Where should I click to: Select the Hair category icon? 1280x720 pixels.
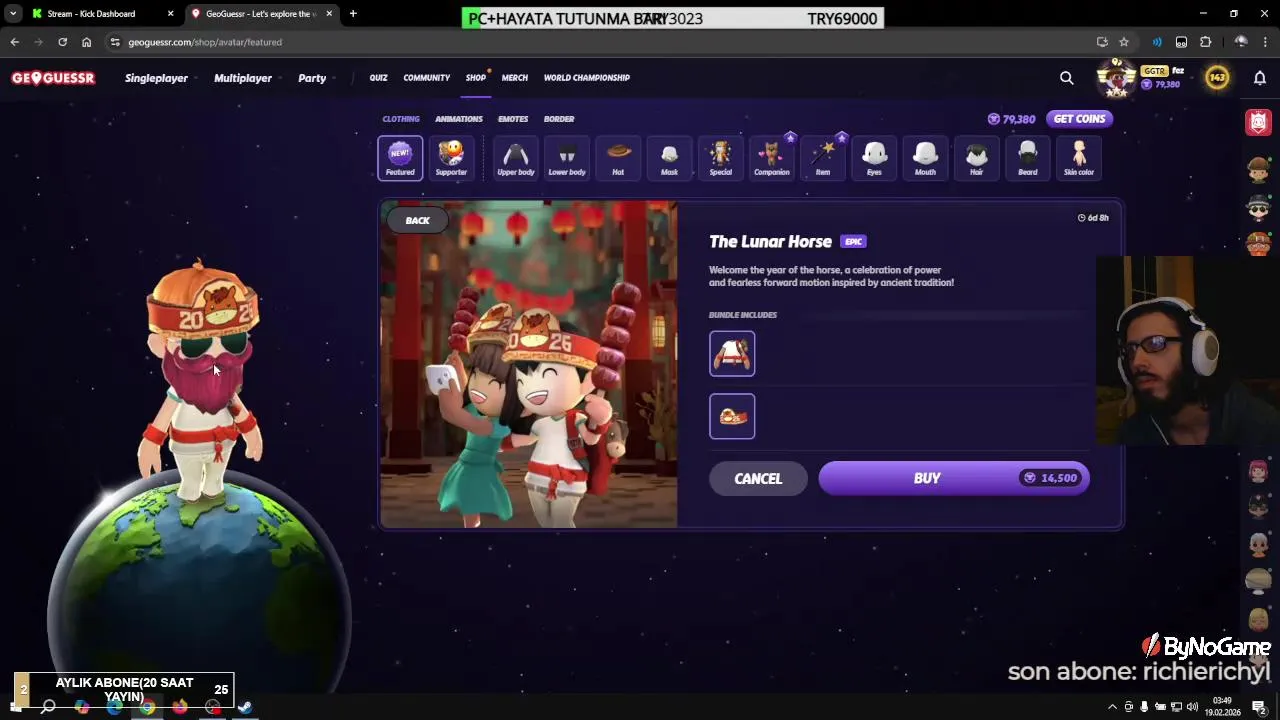[x=976, y=158]
